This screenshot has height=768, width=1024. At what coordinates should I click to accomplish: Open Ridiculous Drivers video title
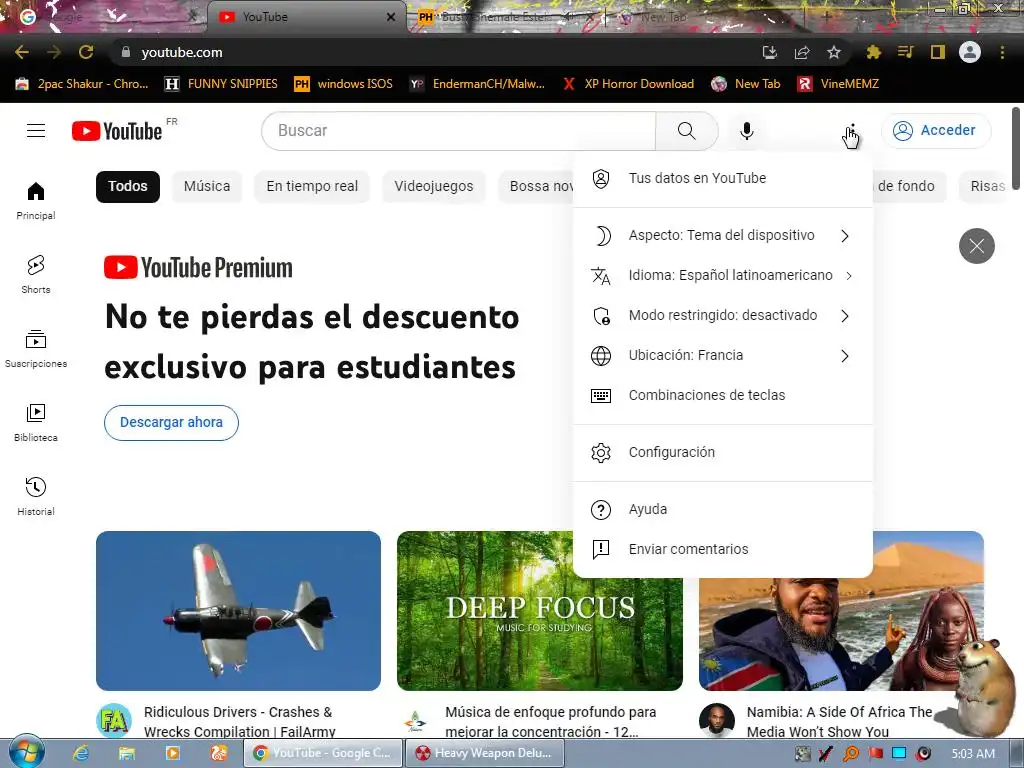point(240,722)
